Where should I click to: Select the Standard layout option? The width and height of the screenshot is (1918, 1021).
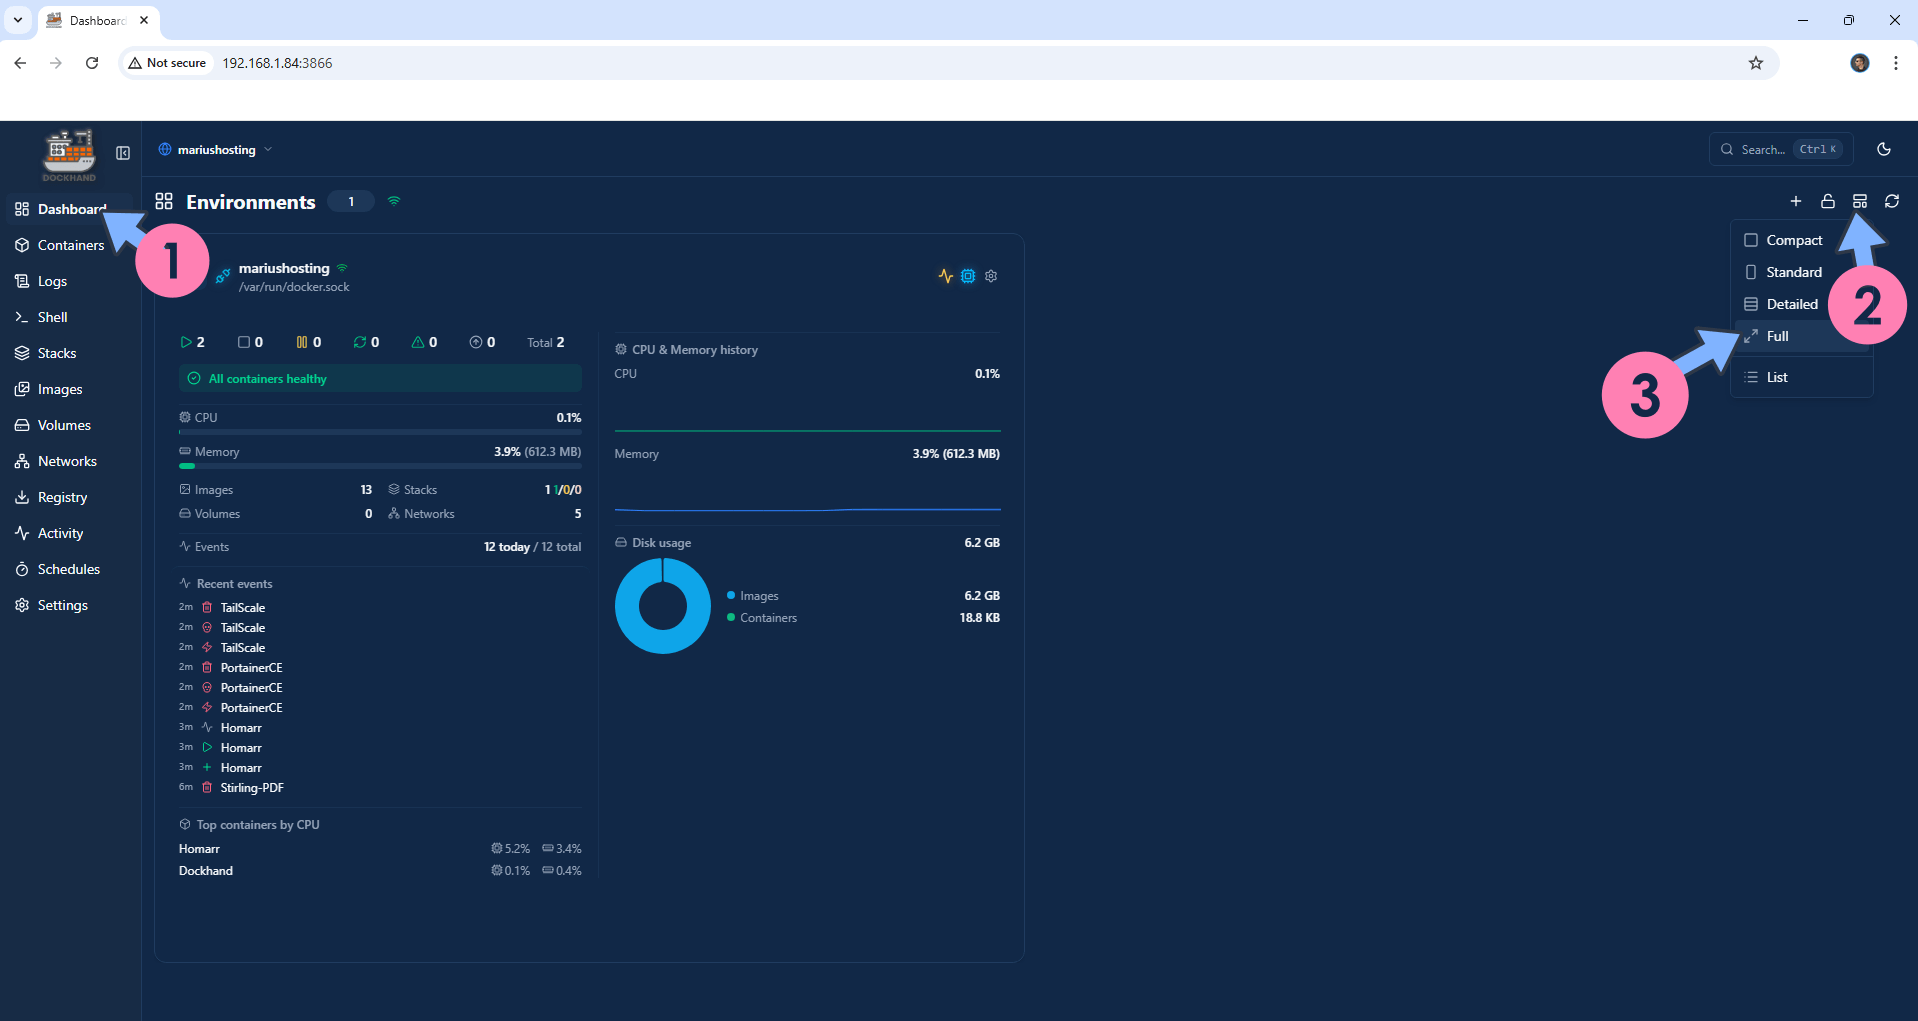1793,272
